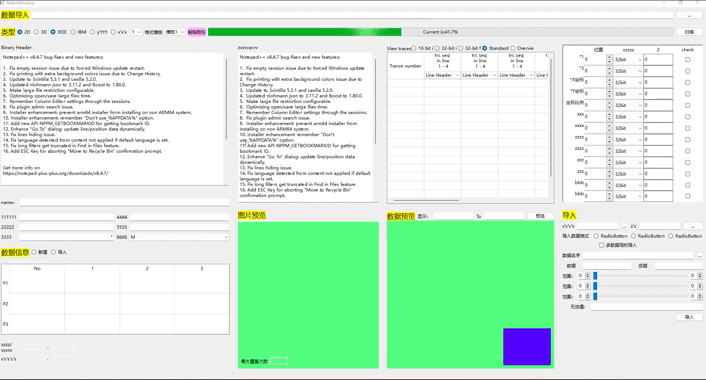Click the value field in the *1 row

(658, 59)
